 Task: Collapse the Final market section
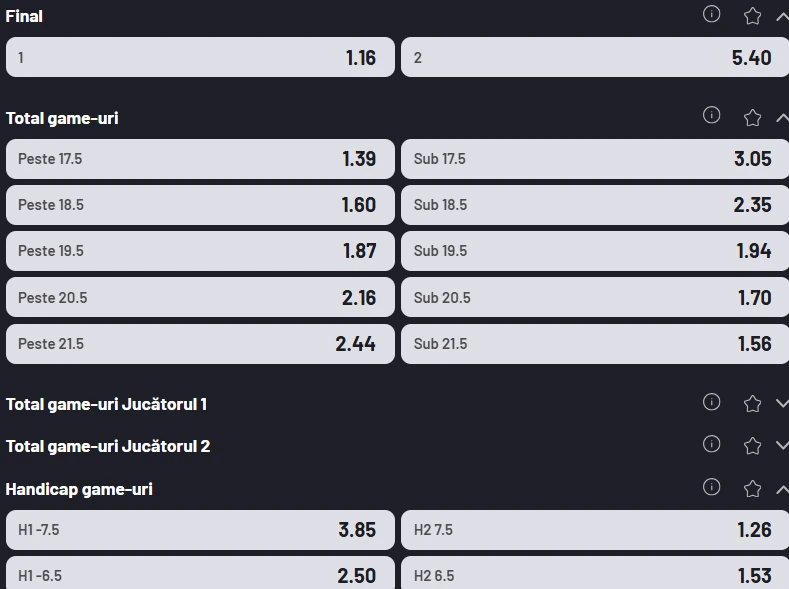pos(782,17)
